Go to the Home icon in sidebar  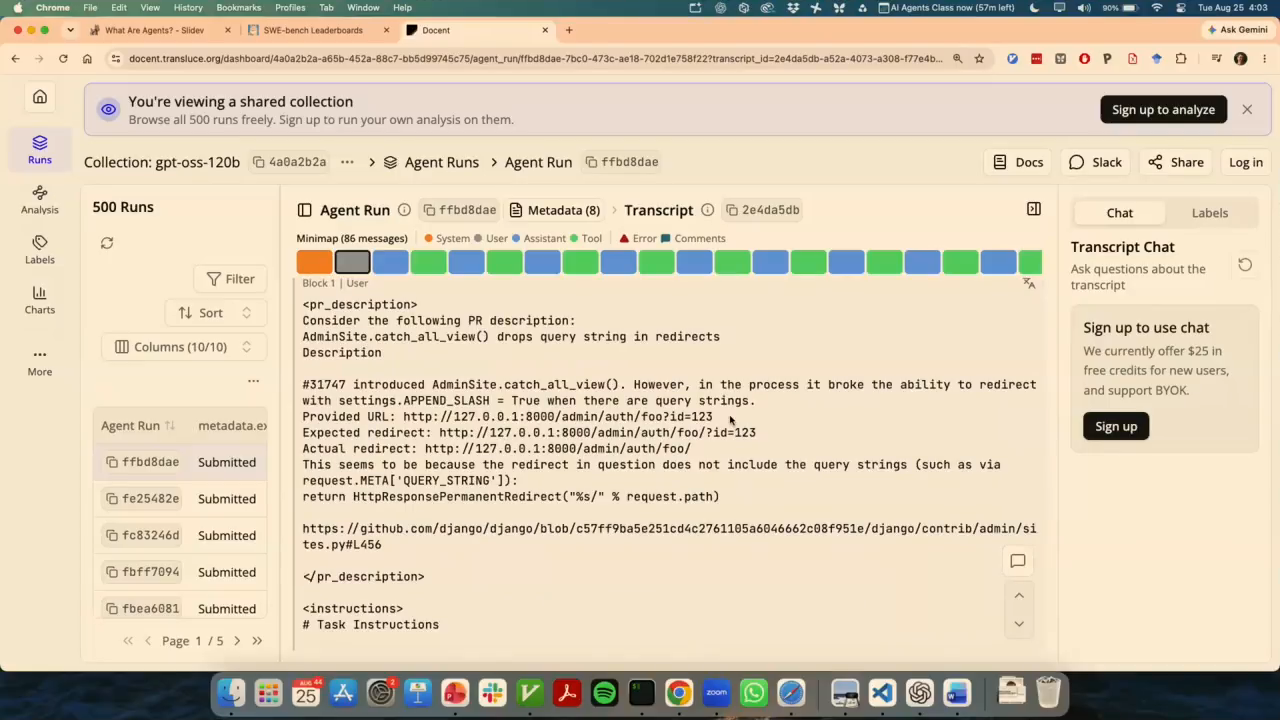click(x=40, y=97)
